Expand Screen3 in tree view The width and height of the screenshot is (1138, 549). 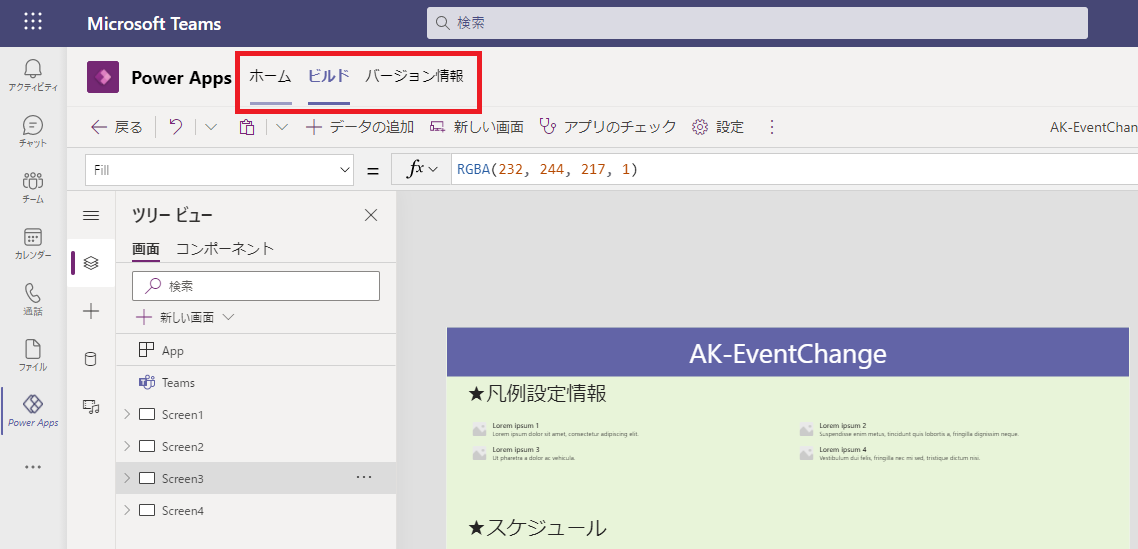127,478
